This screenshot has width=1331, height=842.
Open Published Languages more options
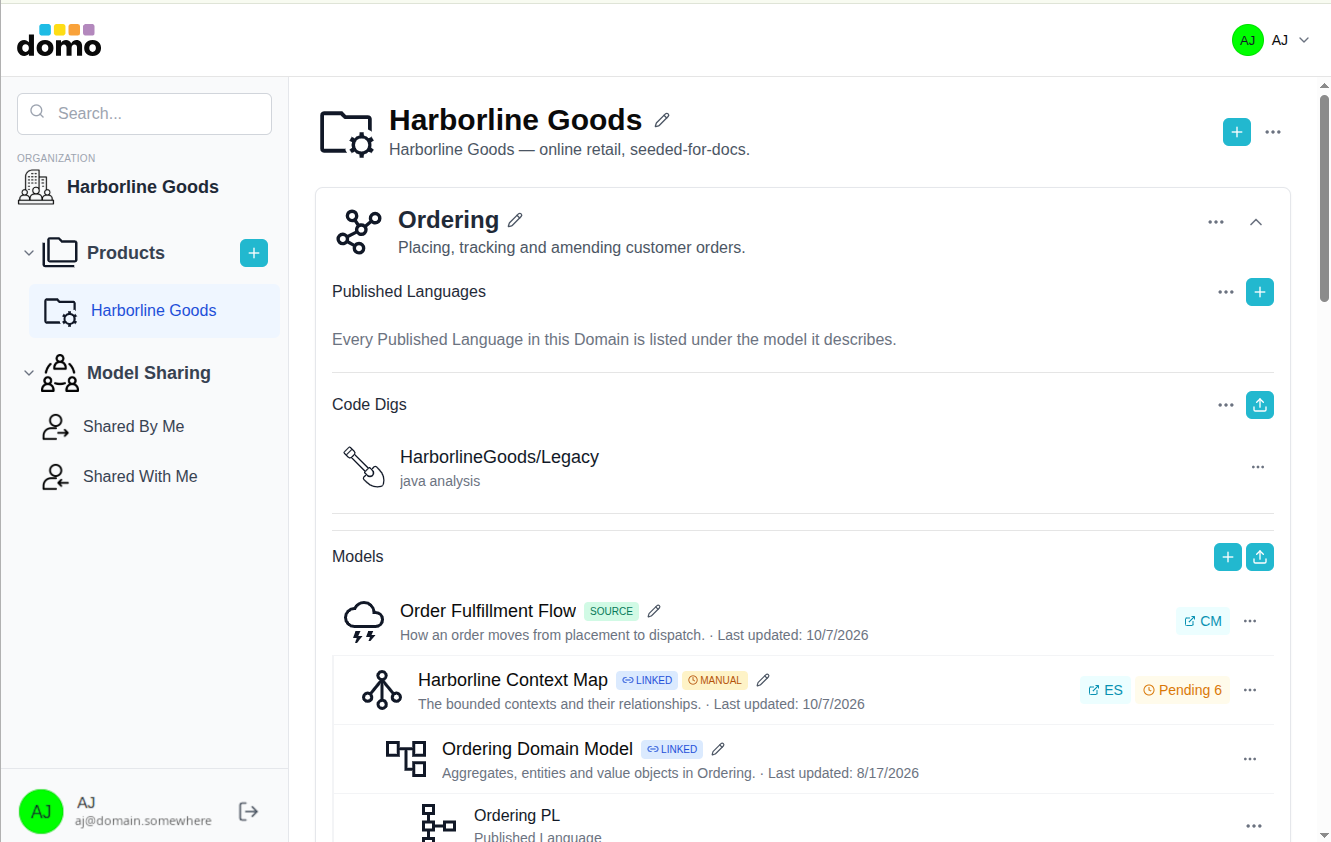[x=1226, y=292]
